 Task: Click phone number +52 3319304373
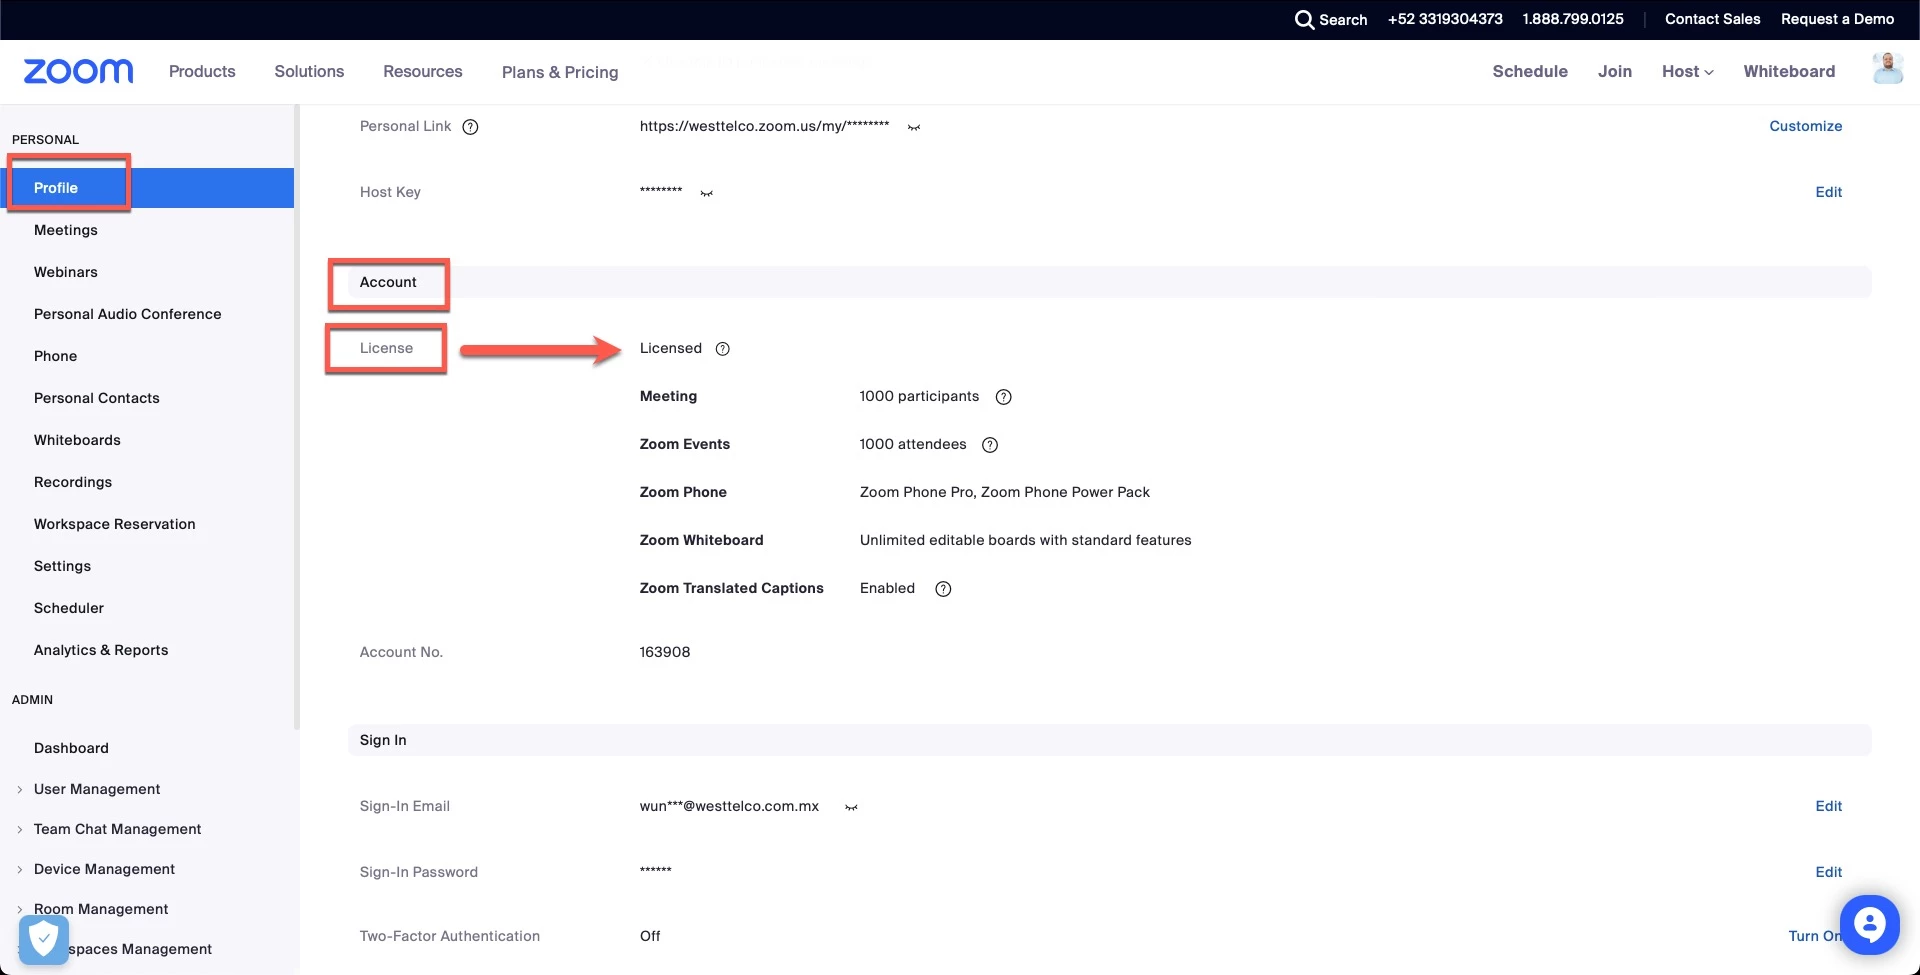pos(1445,19)
